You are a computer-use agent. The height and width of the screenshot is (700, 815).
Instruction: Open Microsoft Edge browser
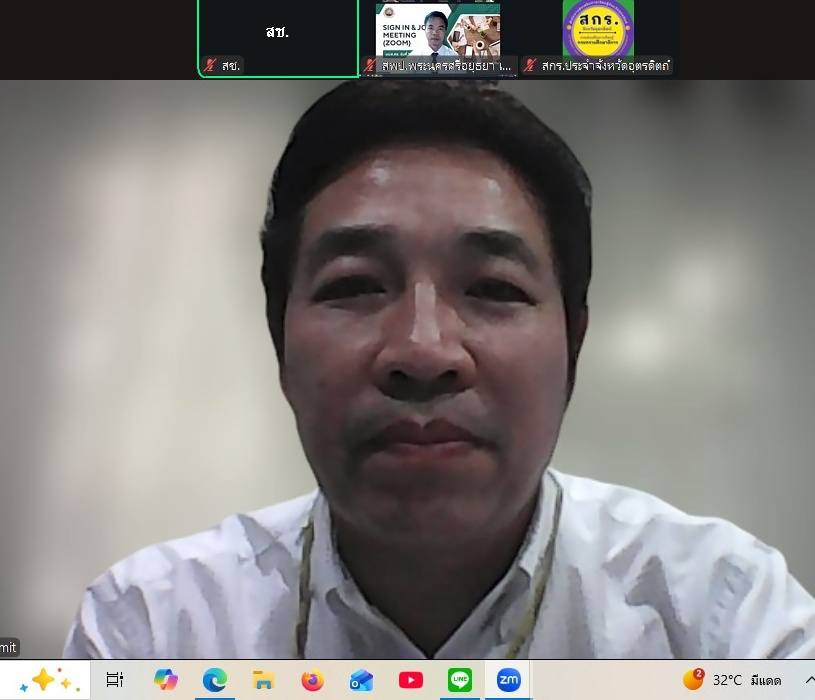point(214,680)
